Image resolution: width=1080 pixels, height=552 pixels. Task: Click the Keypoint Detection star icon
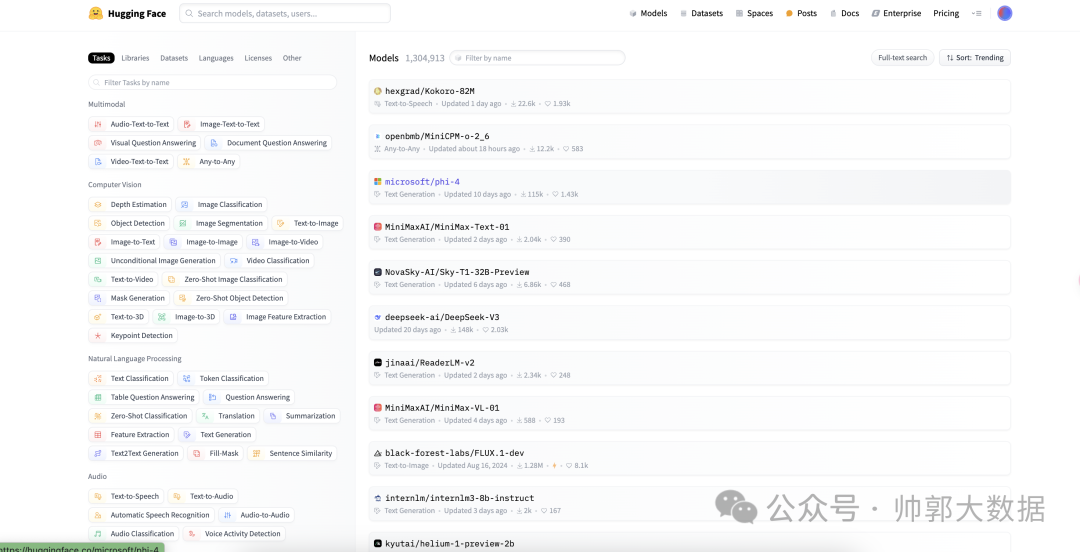pos(98,336)
